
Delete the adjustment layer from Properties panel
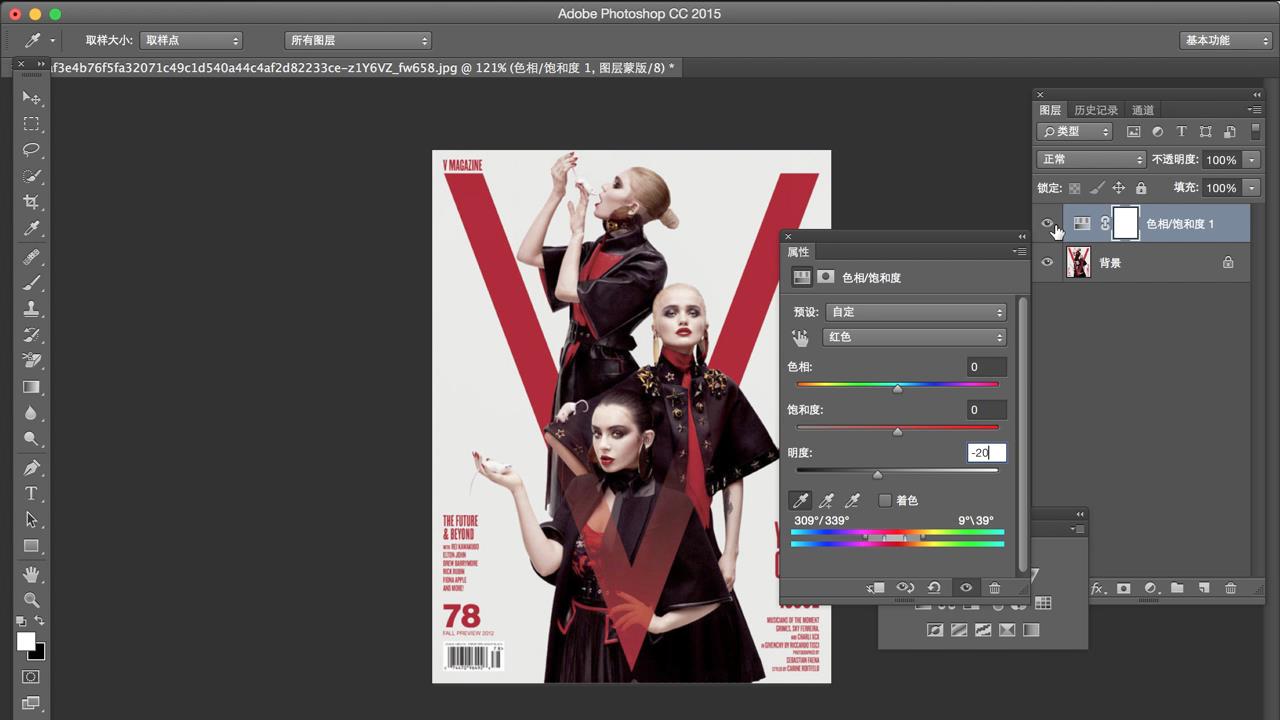pos(994,588)
